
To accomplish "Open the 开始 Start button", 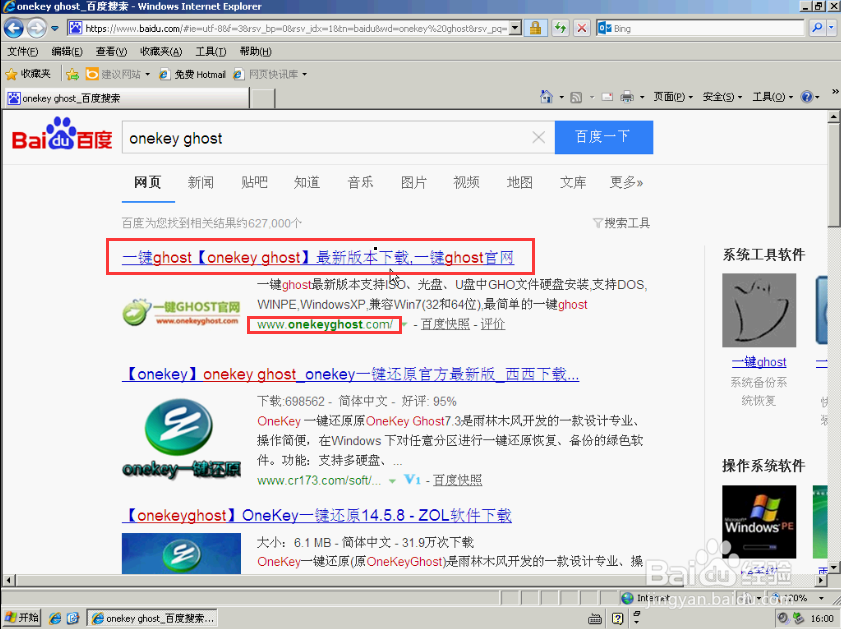I will click(21, 618).
